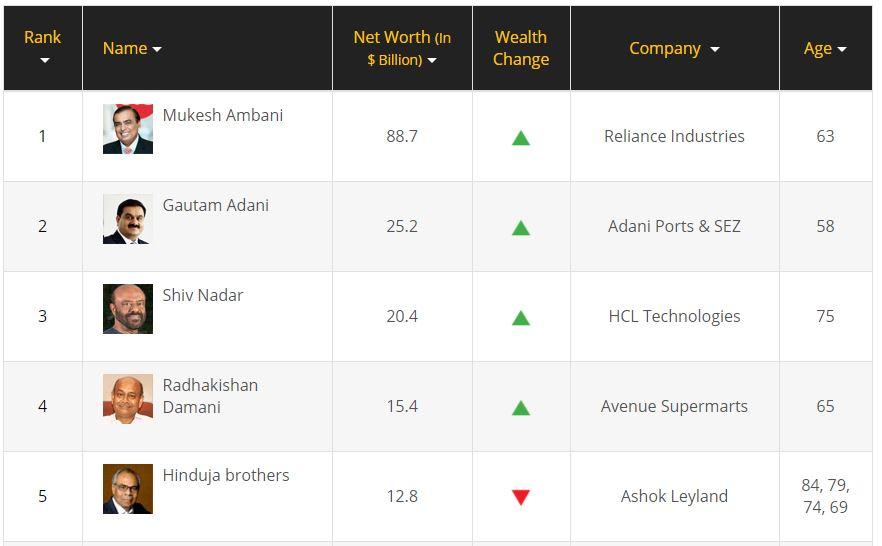The height and width of the screenshot is (546, 882).
Task: Sort table by Rank column
Action: point(43,48)
